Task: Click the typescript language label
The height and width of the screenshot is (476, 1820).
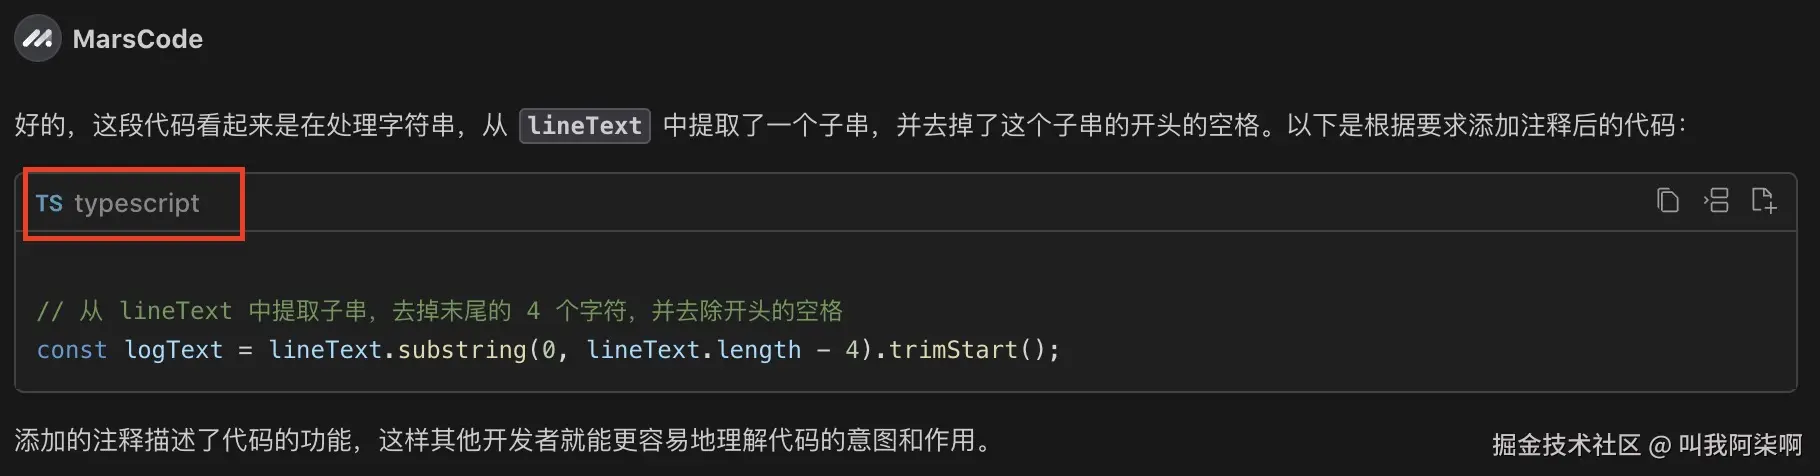Action: (x=137, y=203)
